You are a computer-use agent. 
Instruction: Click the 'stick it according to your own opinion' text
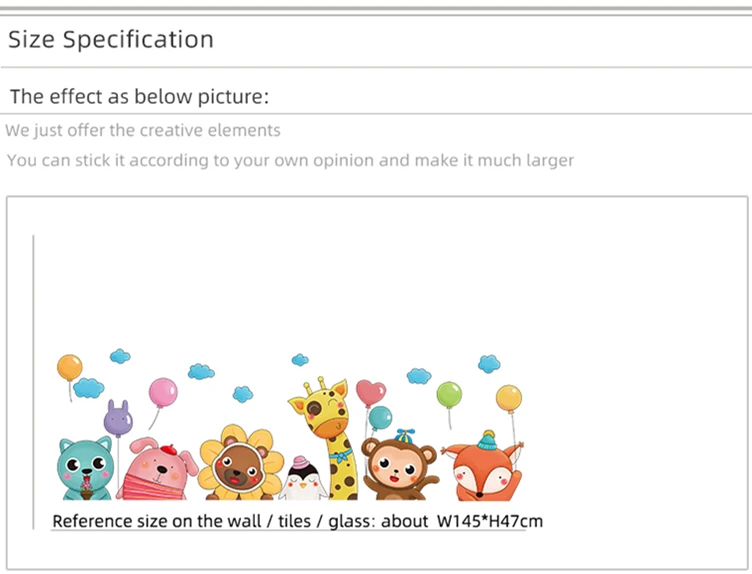point(290,160)
